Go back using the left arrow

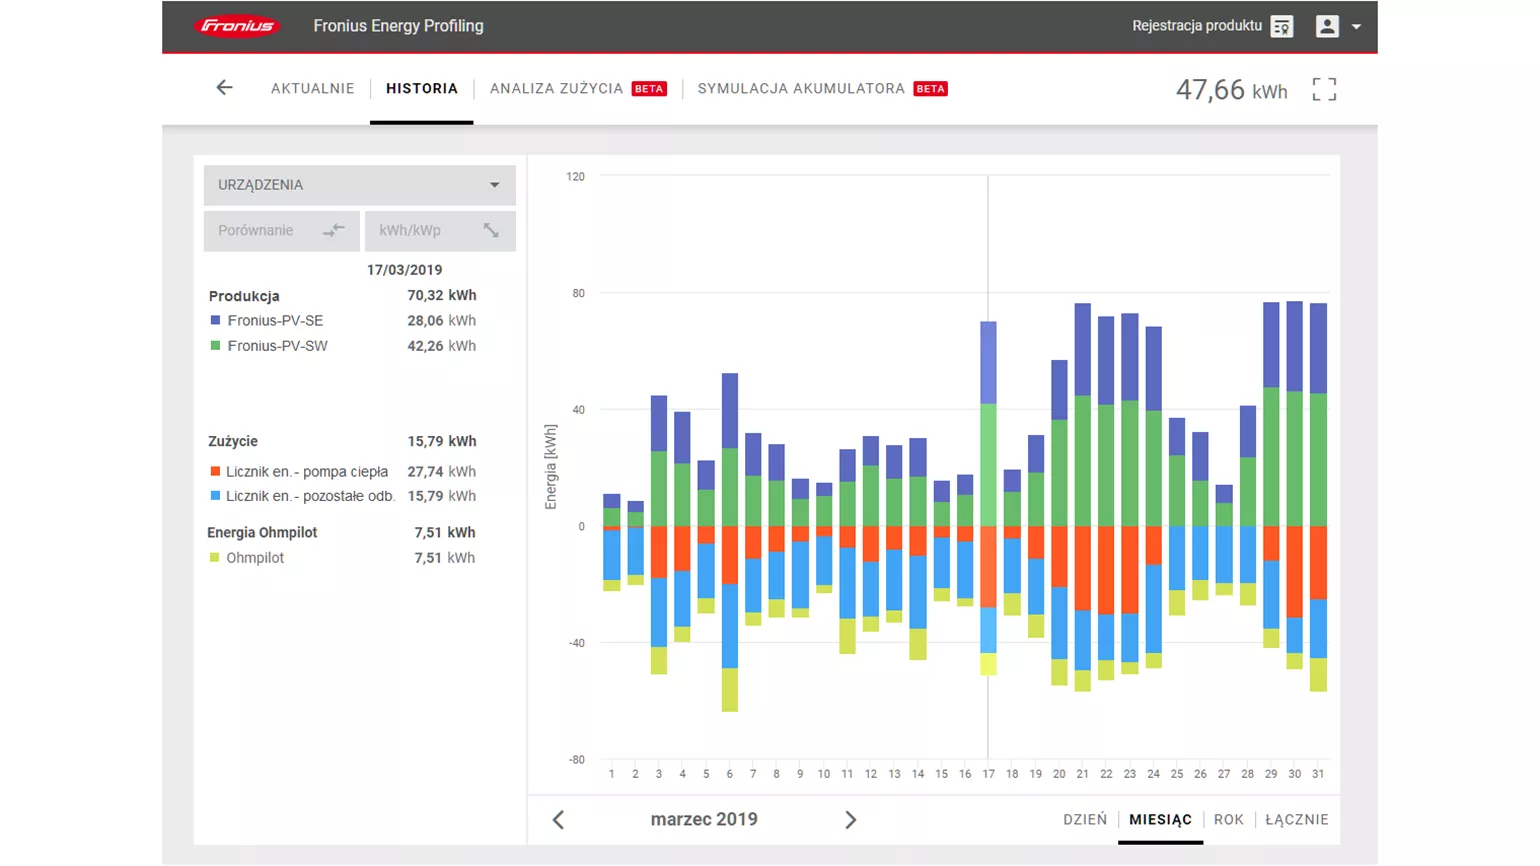click(224, 88)
